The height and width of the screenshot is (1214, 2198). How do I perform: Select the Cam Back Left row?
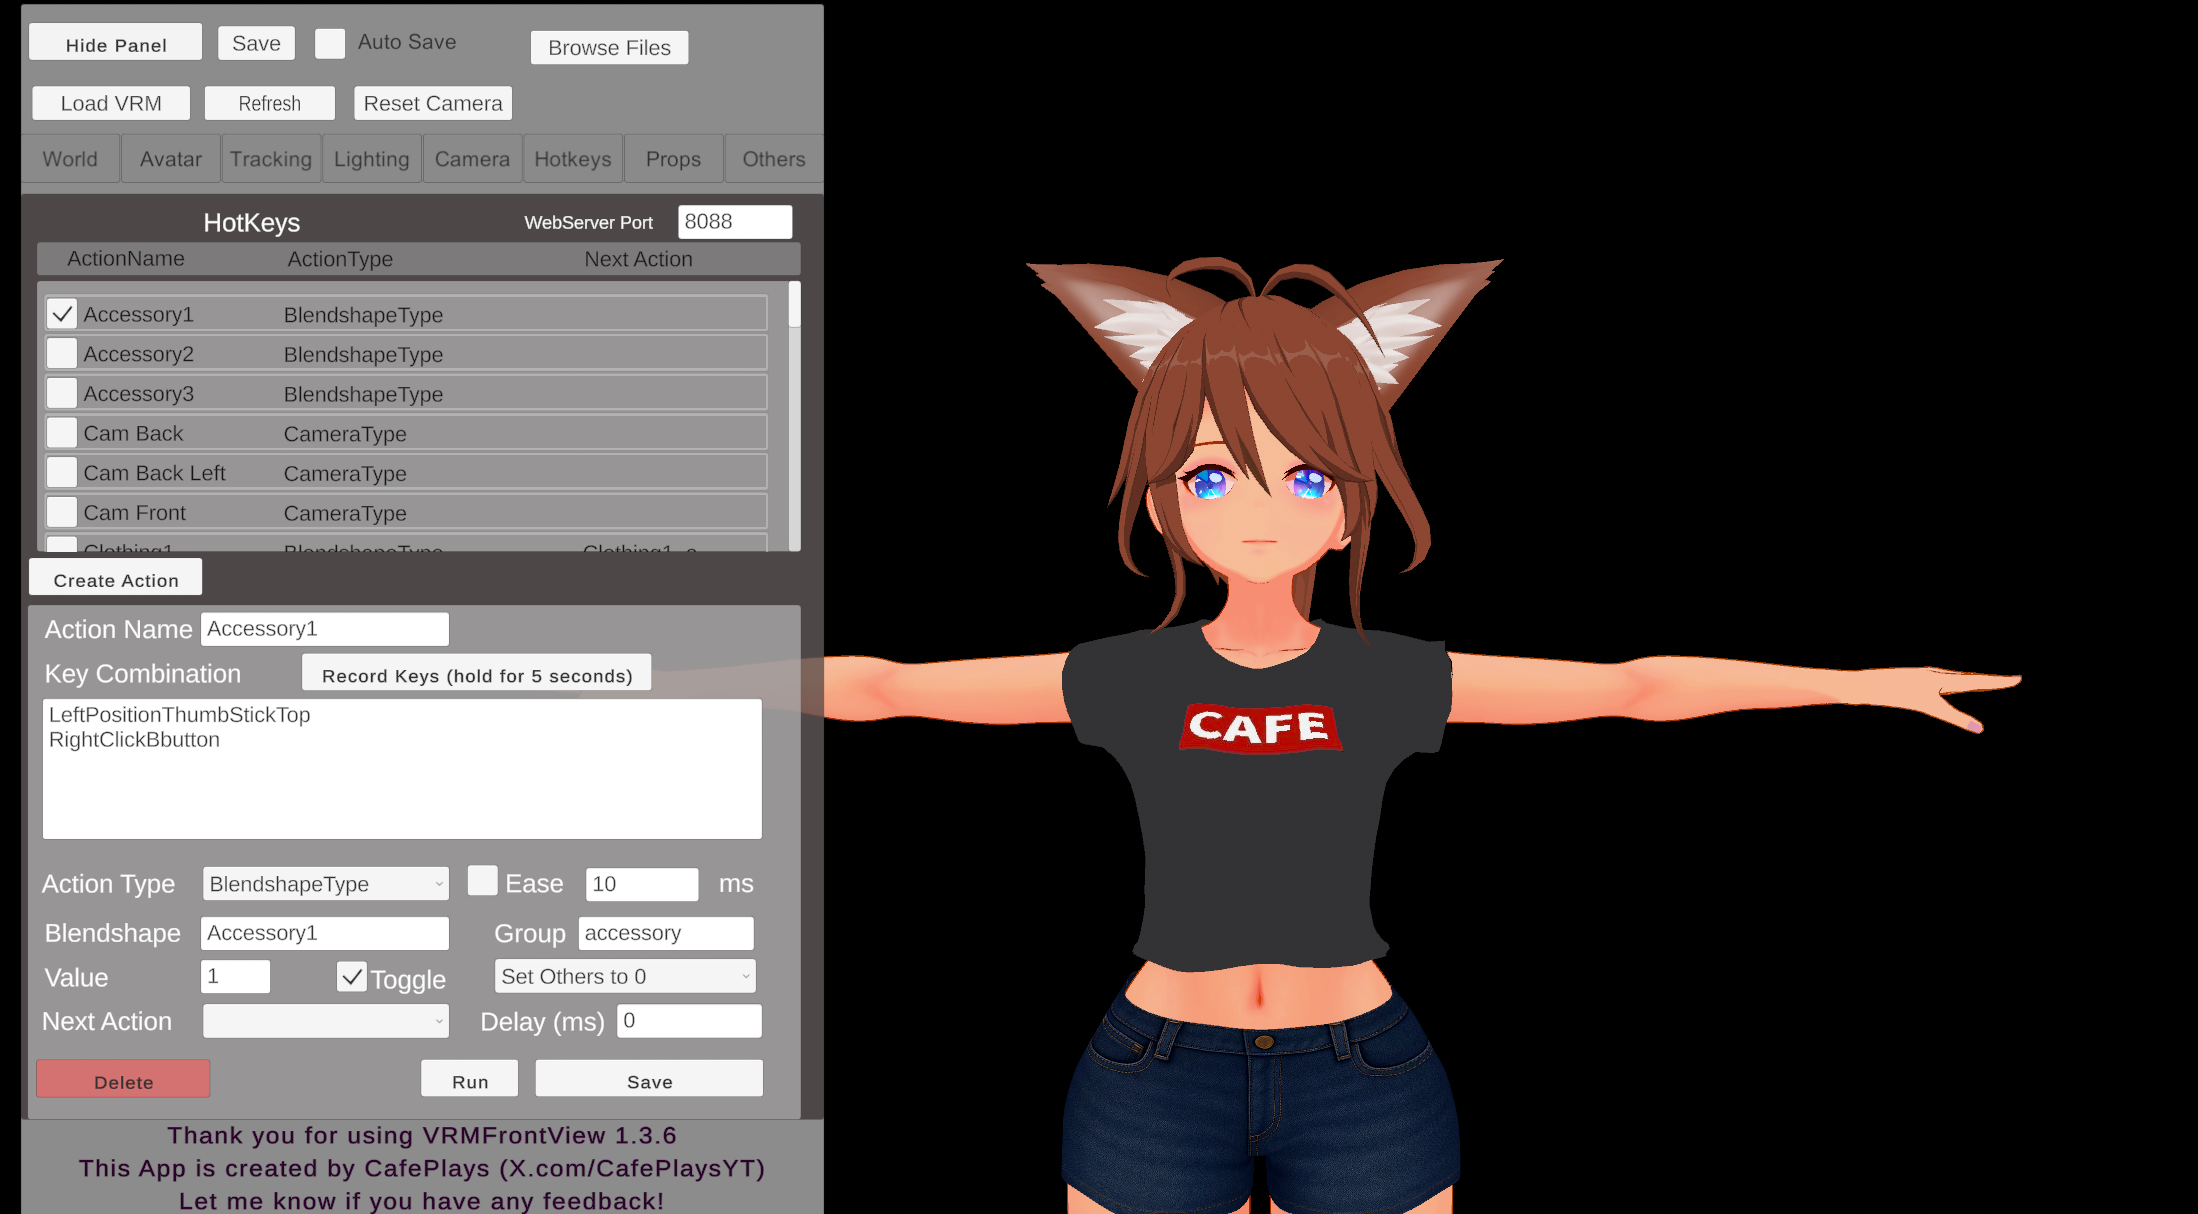405,473
